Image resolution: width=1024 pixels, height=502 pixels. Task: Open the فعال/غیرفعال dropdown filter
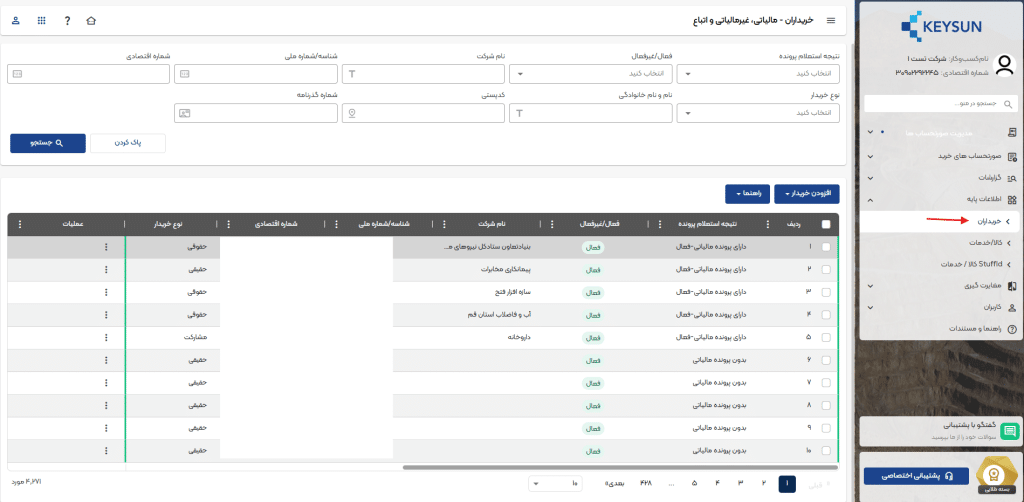589,74
